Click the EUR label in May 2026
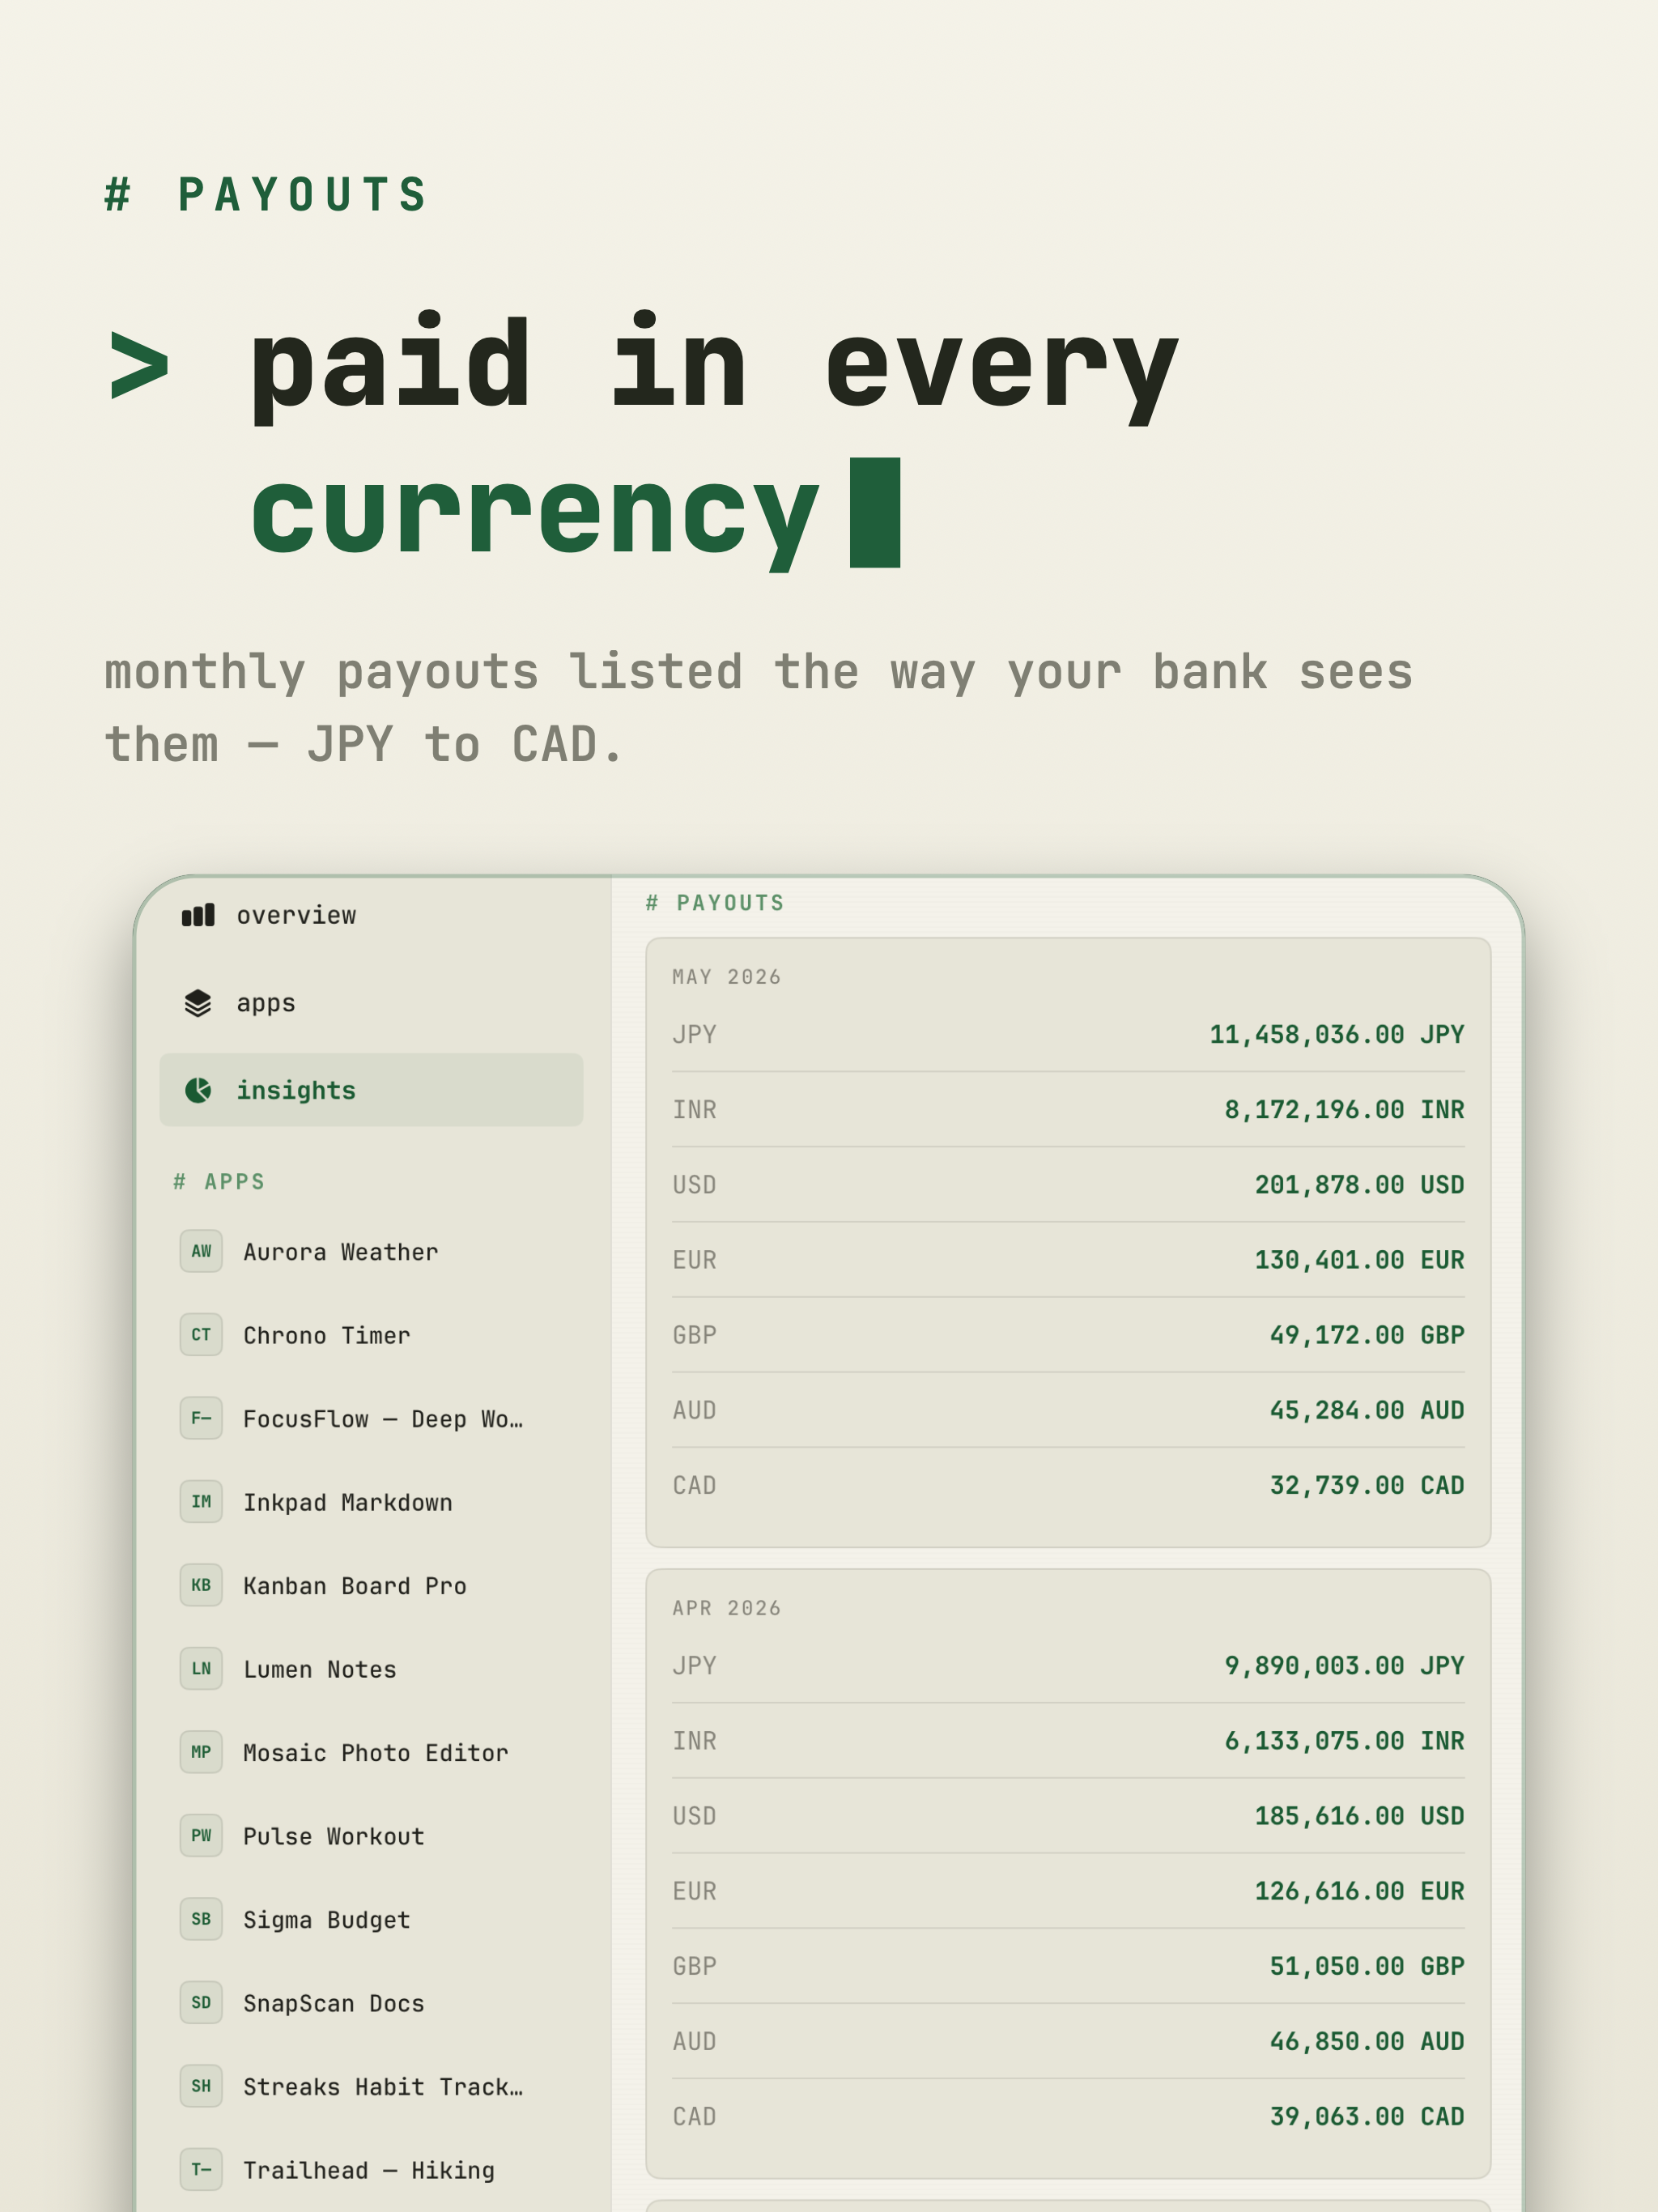 pos(694,1260)
